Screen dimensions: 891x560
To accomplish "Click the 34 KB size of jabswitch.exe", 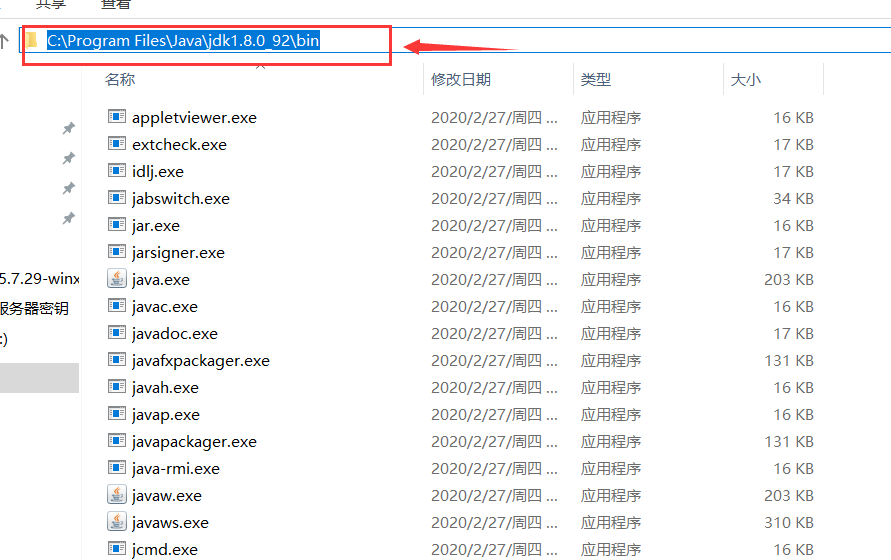I will [793, 198].
